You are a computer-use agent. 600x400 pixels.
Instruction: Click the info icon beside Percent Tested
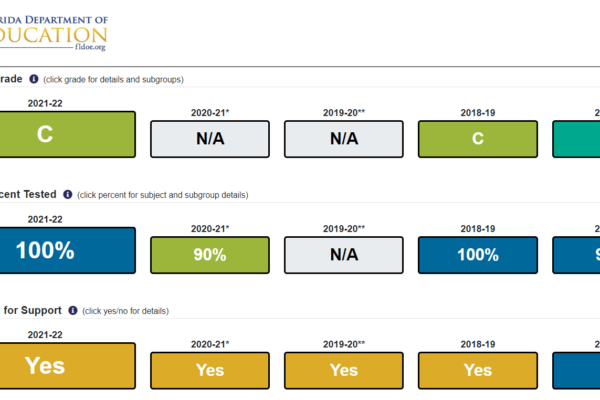68,194
